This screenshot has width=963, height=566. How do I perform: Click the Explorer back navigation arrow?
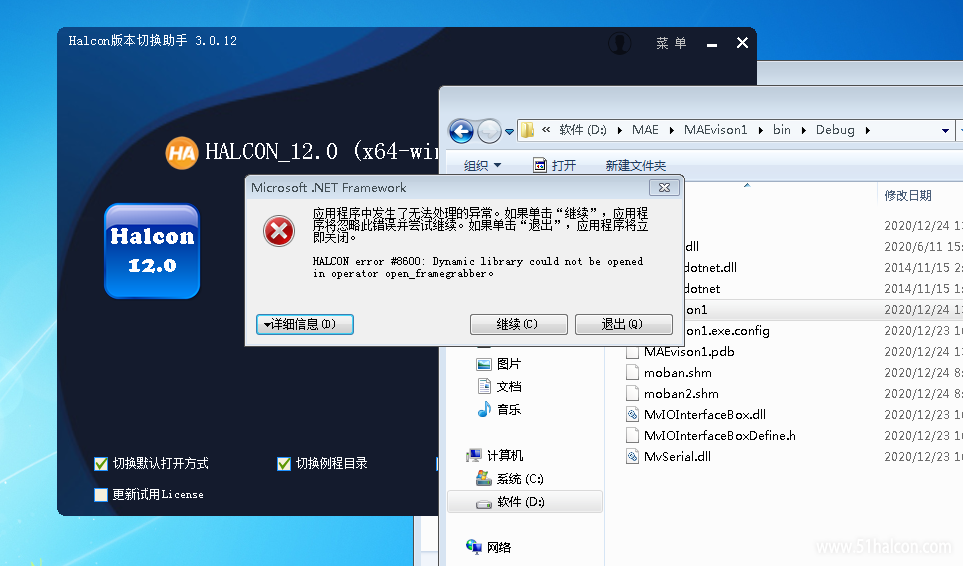coord(461,131)
